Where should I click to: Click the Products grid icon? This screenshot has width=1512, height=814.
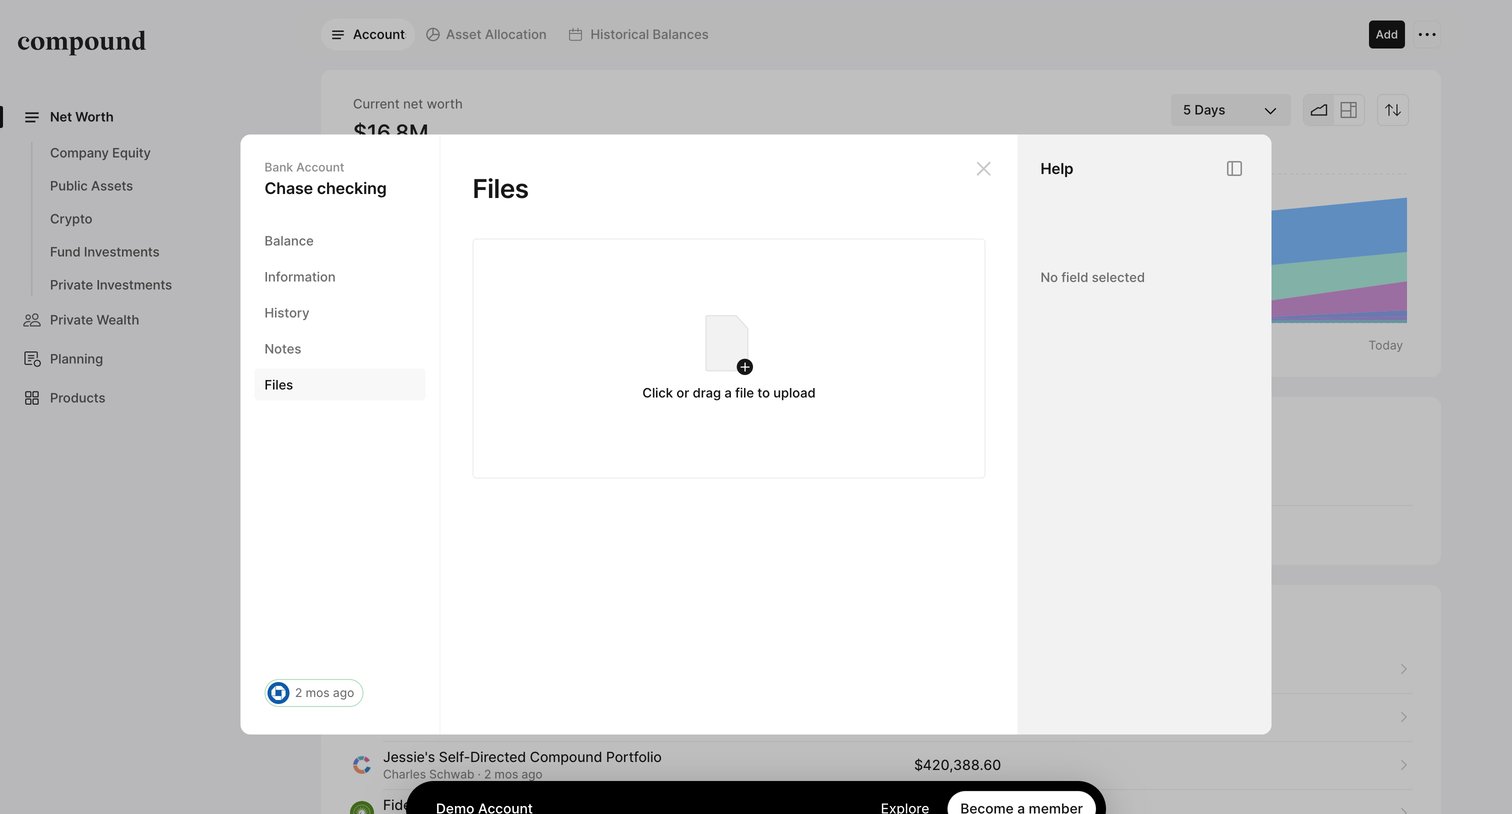[32, 398]
